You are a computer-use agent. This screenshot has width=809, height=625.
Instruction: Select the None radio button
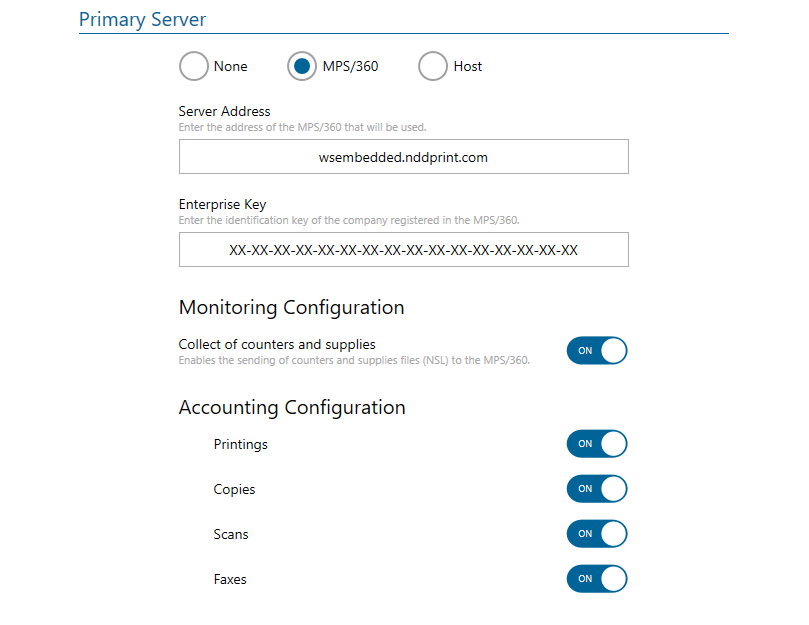194,67
